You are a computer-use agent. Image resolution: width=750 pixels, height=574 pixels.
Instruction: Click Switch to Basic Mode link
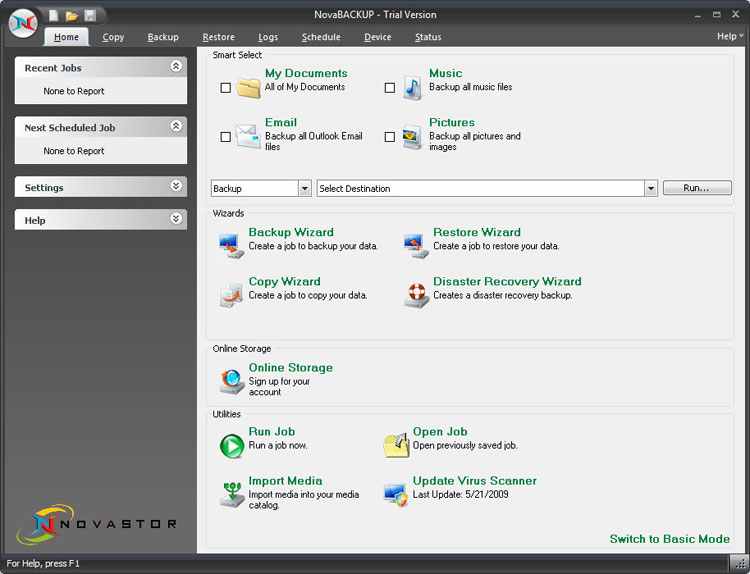click(x=669, y=539)
